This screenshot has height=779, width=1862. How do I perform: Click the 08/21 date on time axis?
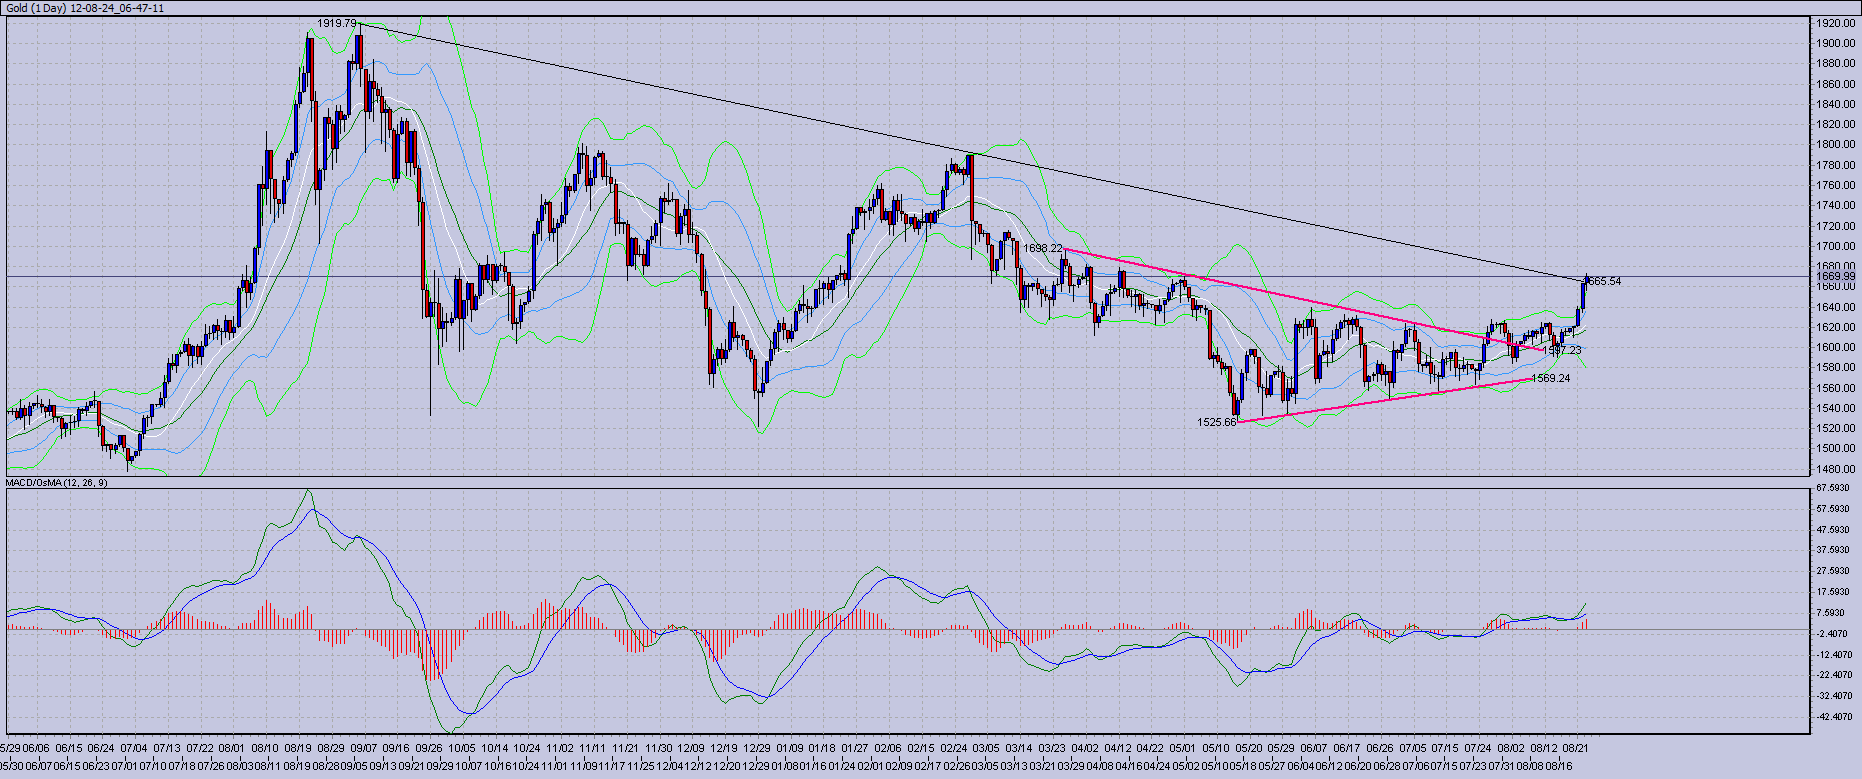(x=1576, y=747)
